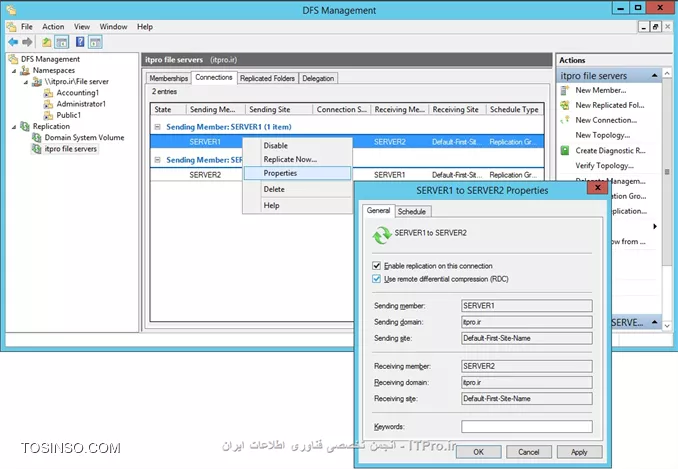The width and height of the screenshot is (678, 469).
Task: Choose Replicate Now from context menu
Action: pyautogui.click(x=297, y=159)
